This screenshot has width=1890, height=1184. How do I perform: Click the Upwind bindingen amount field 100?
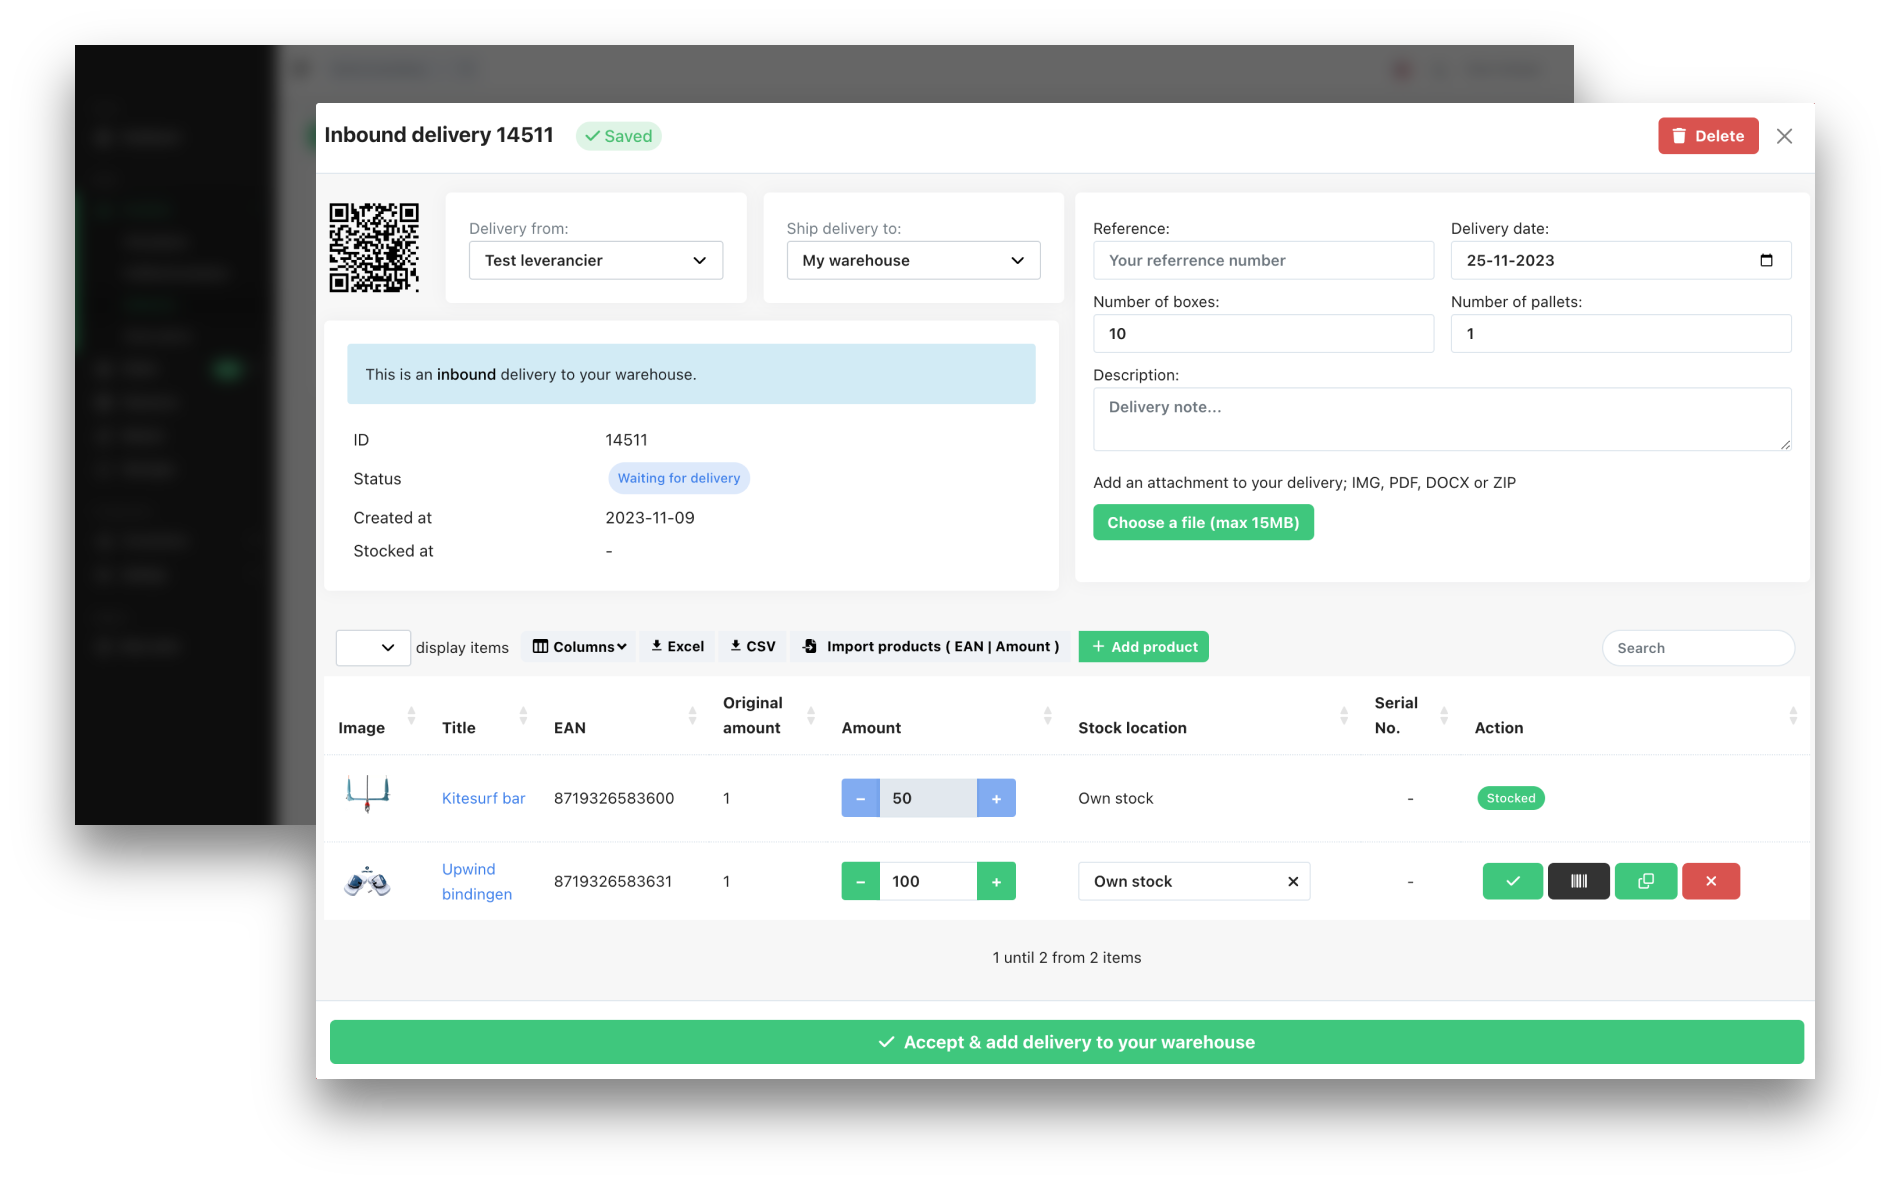(x=928, y=881)
